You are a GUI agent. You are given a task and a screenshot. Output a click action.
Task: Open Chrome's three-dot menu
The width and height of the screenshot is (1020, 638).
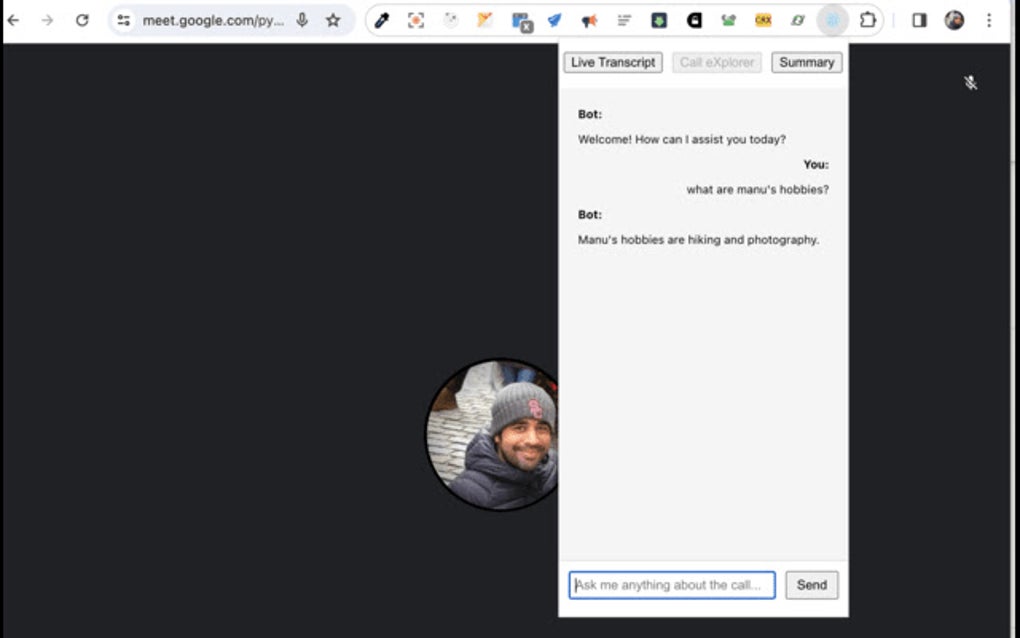(x=989, y=20)
